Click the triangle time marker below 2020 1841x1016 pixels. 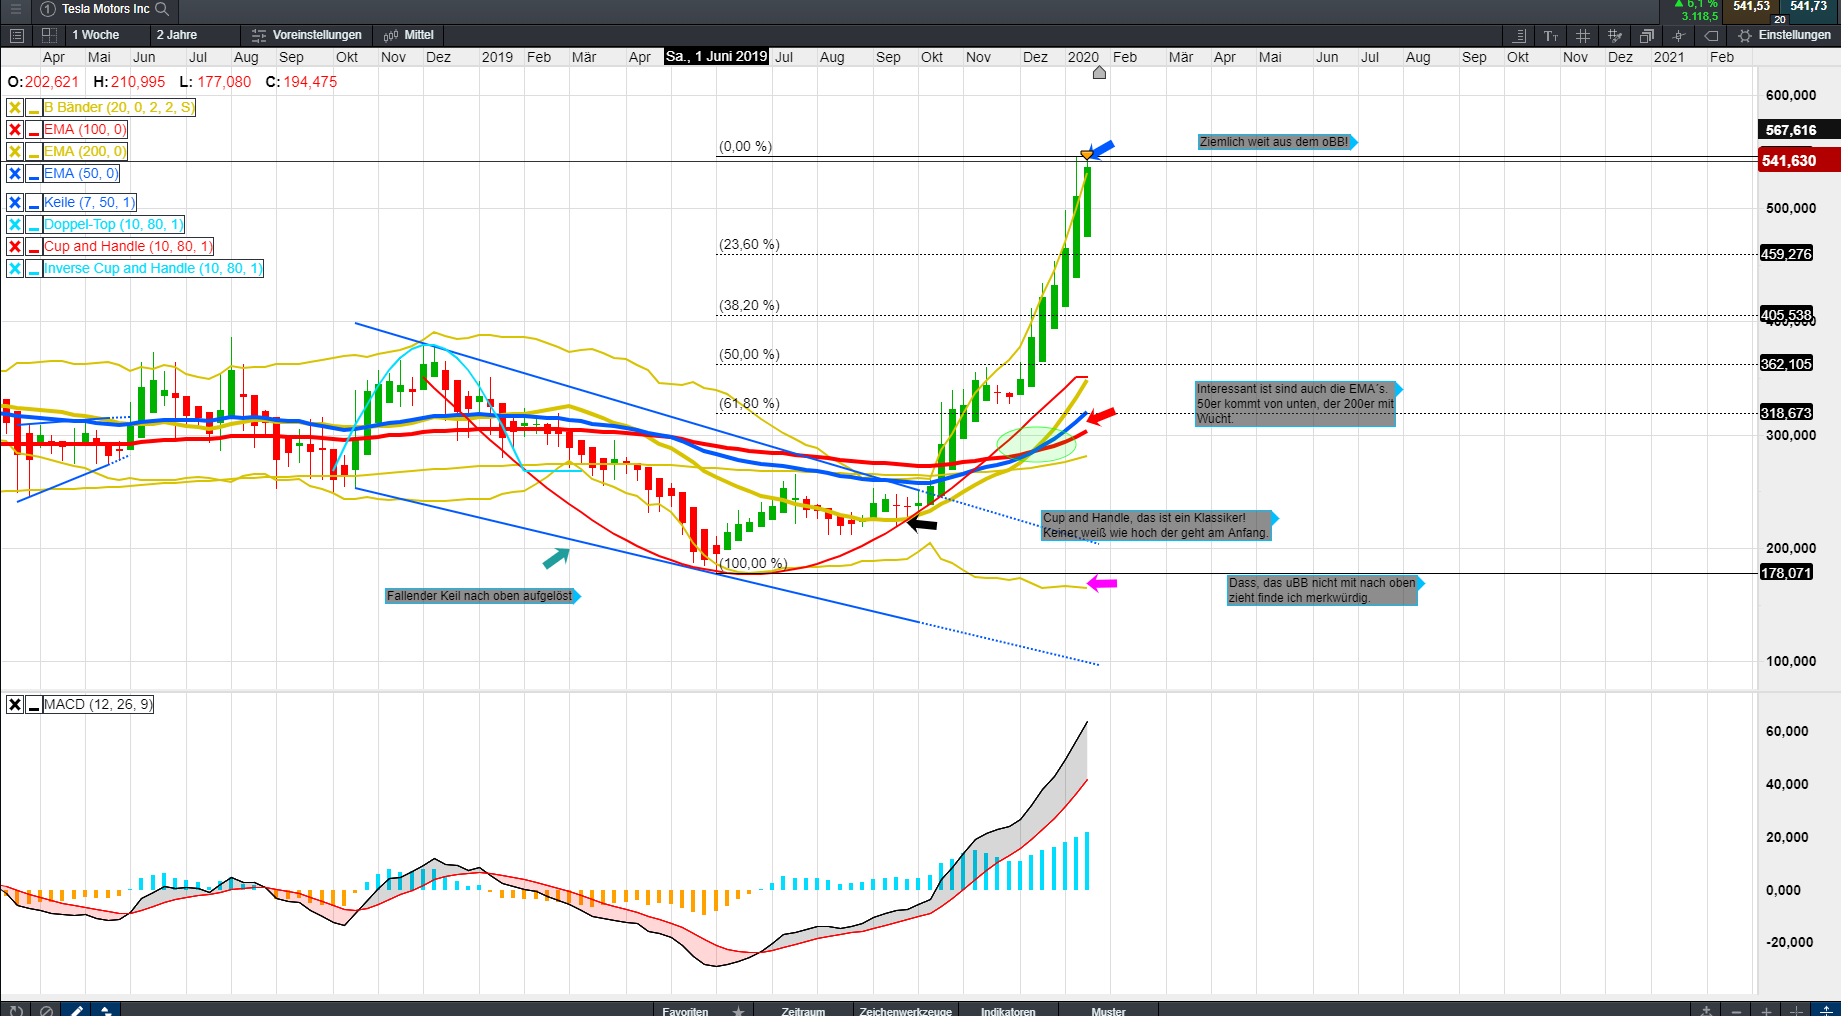(1099, 73)
